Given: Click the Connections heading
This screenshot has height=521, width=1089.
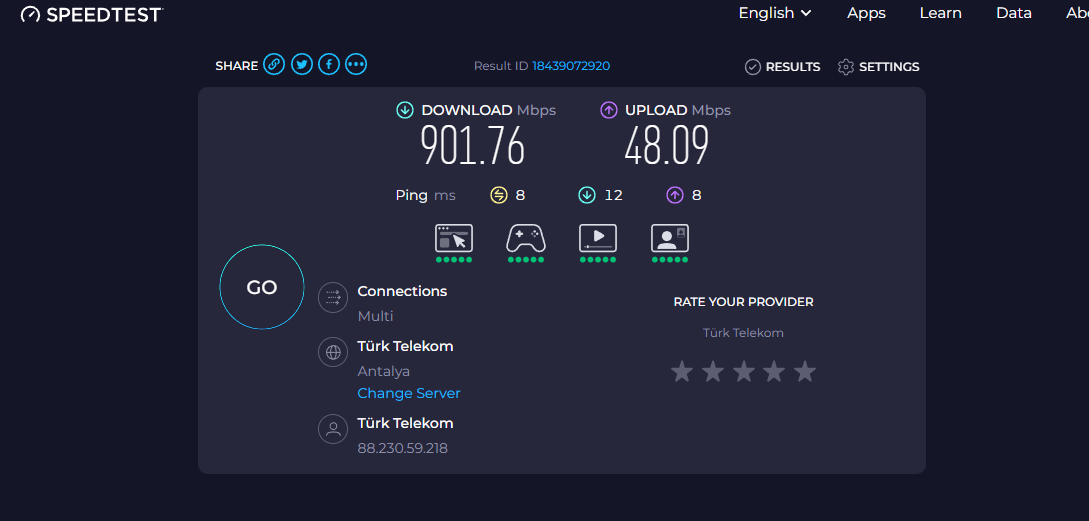Looking at the screenshot, I should coord(402,291).
